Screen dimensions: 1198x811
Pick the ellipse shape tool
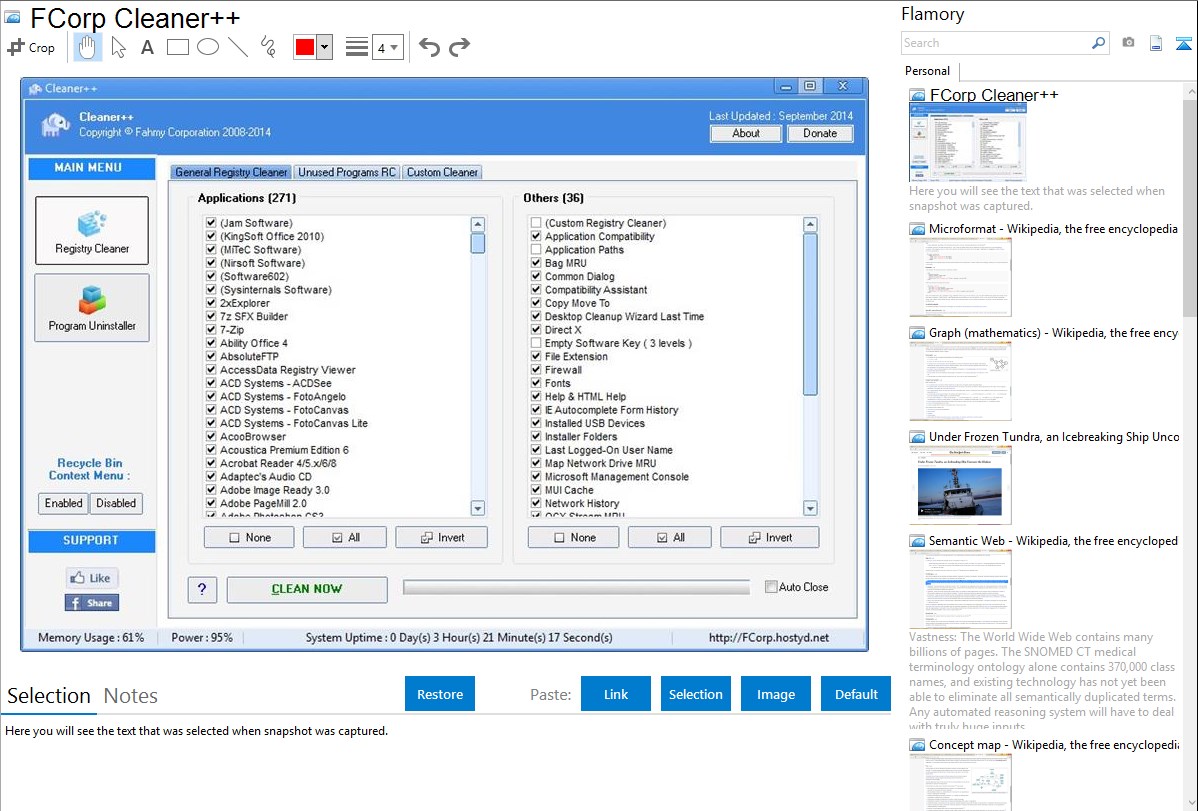pos(208,47)
